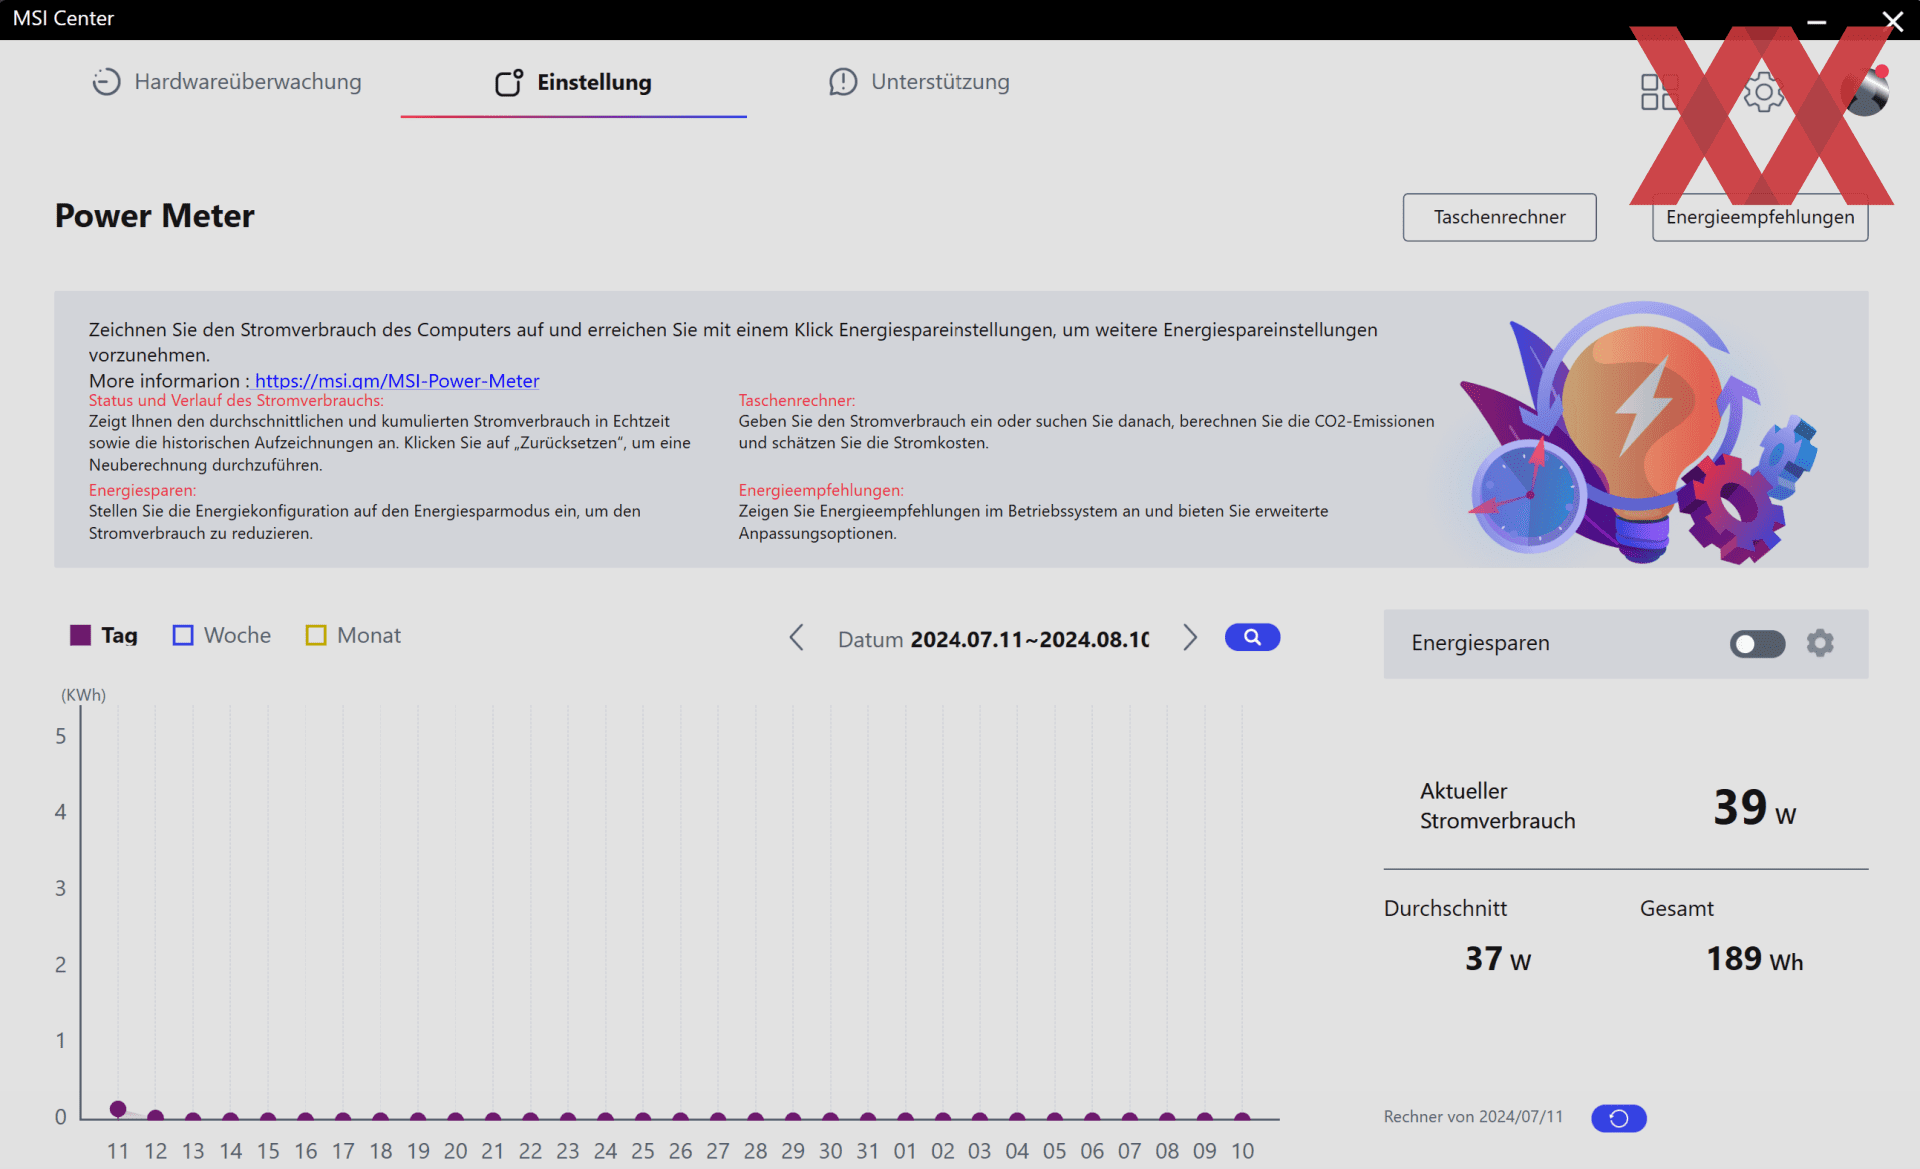Open the Taschenrechner calculator
1920x1169 pixels.
pos(1499,217)
